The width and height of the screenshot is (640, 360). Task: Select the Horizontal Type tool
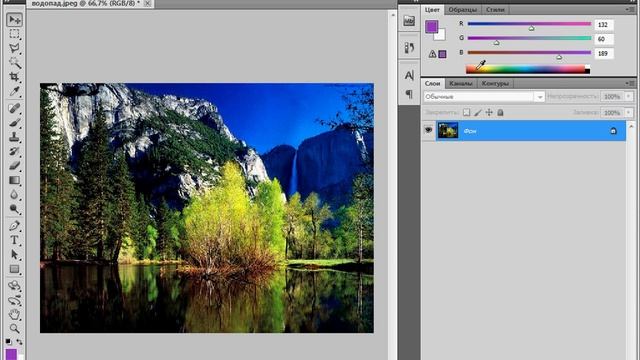[14, 240]
